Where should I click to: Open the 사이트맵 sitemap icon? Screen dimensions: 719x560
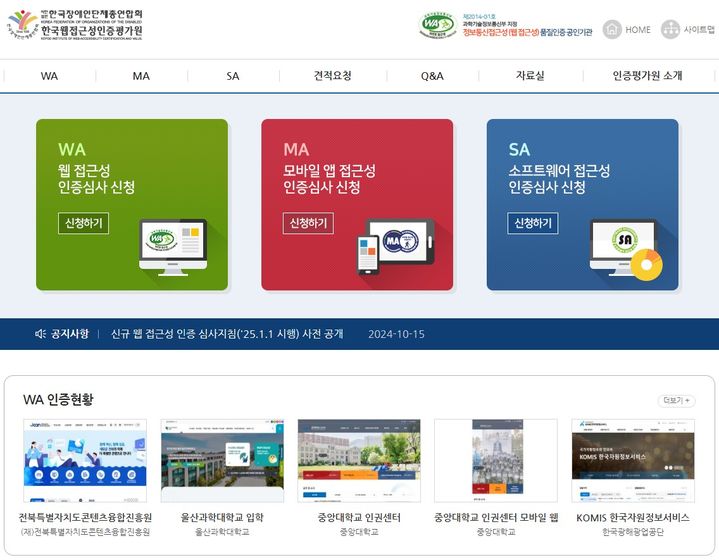point(670,29)
